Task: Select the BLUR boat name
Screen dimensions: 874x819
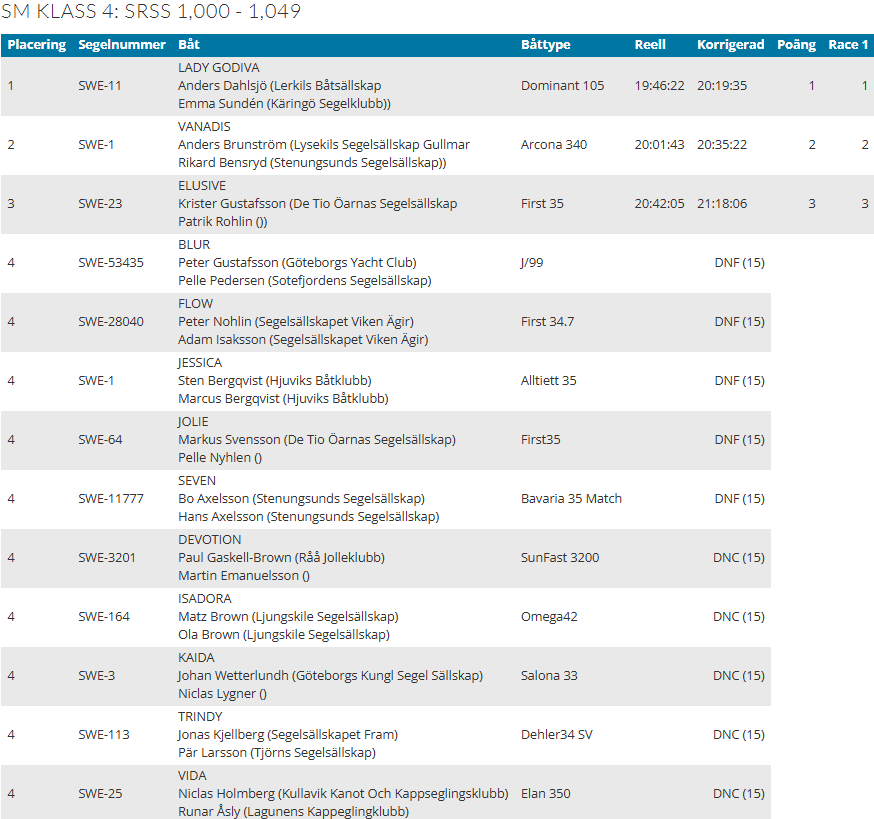Action: pyautogui.click(x=194, y=245)
